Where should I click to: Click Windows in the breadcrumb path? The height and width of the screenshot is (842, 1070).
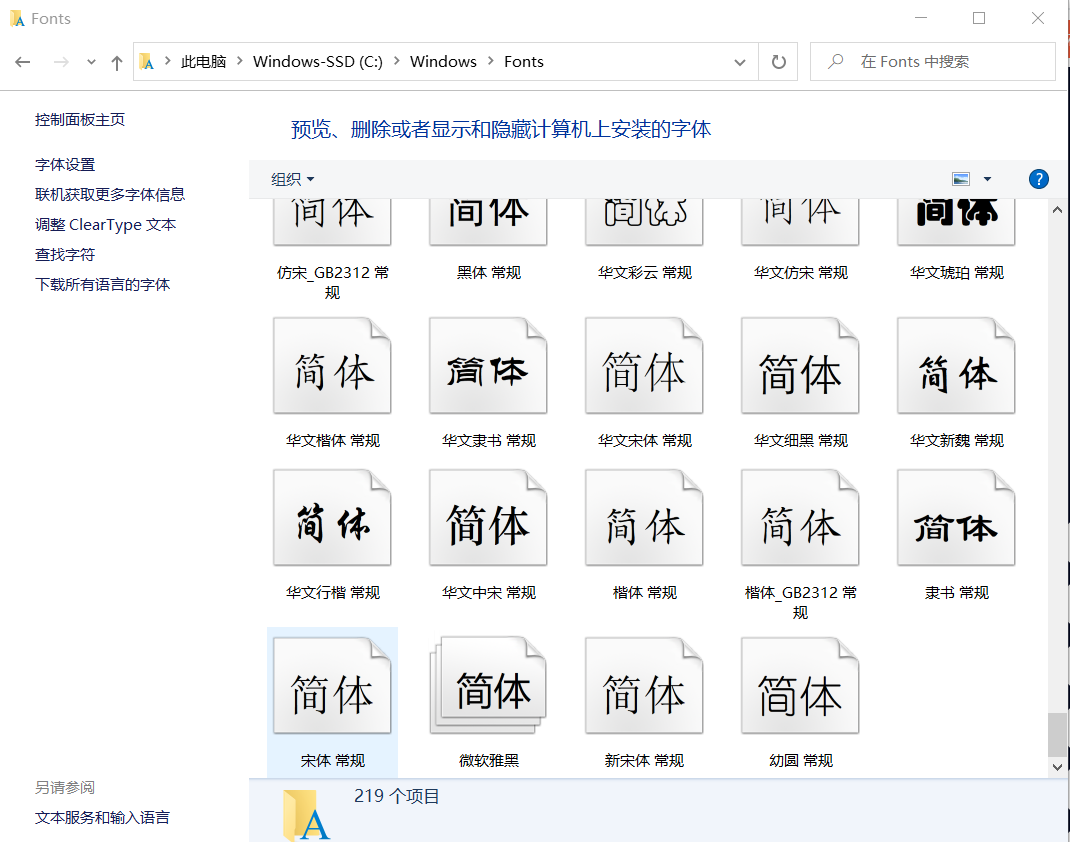pos(443,61)
